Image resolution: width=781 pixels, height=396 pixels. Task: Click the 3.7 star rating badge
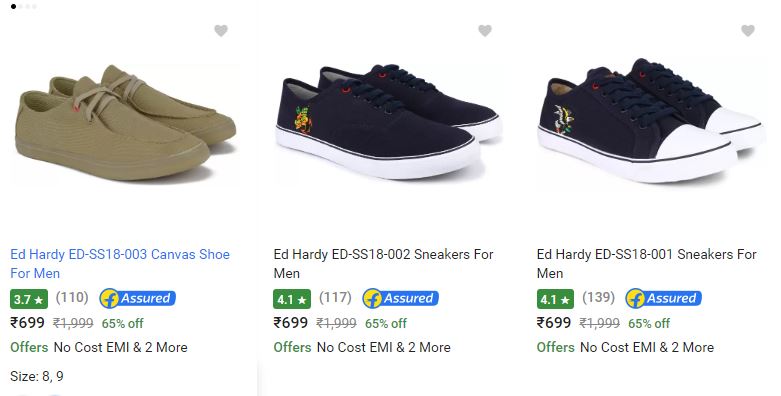point(29,299)
